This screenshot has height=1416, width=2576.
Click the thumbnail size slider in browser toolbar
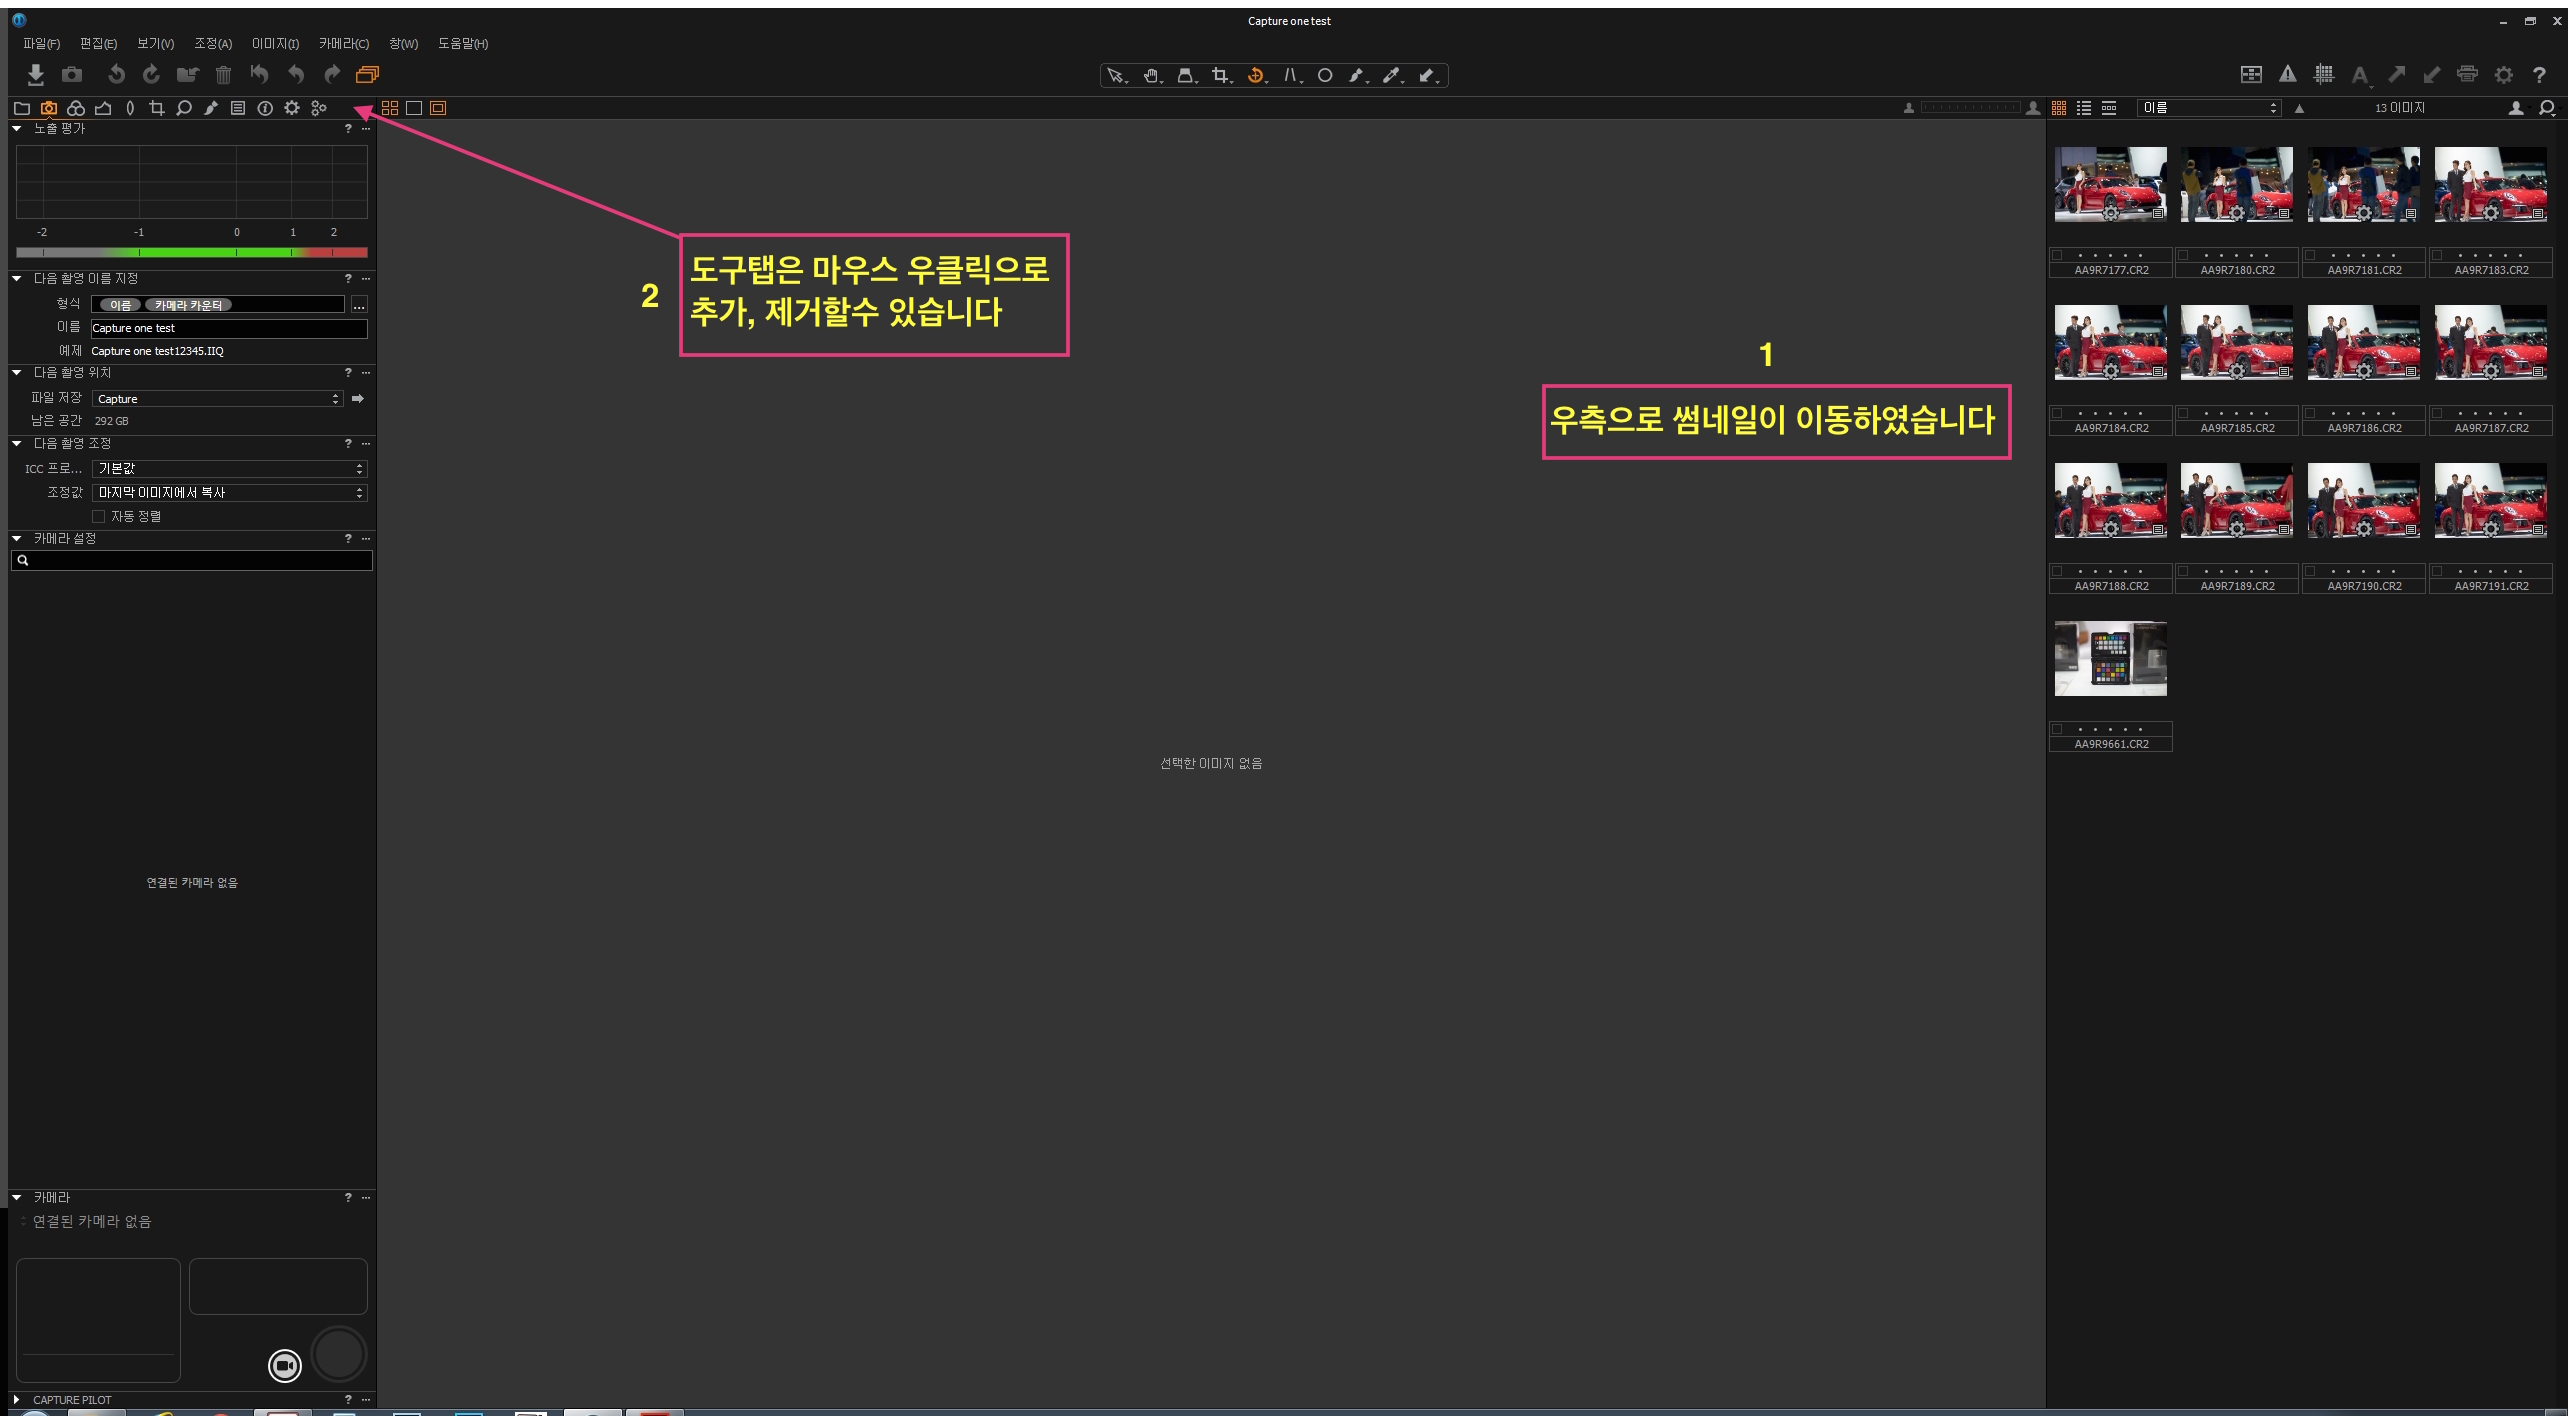(x=1970, y=108)
